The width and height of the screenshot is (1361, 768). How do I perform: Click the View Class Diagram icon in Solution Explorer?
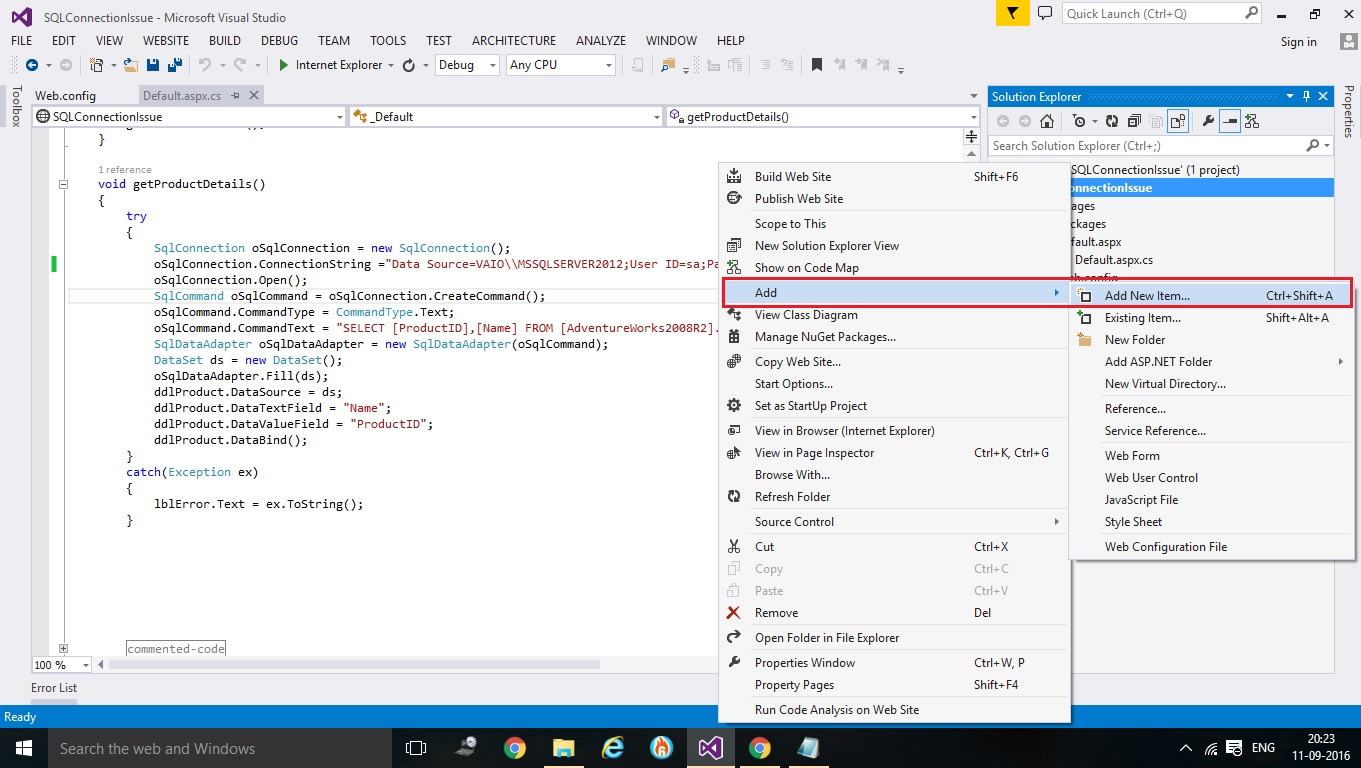(x=1252, y=121)
